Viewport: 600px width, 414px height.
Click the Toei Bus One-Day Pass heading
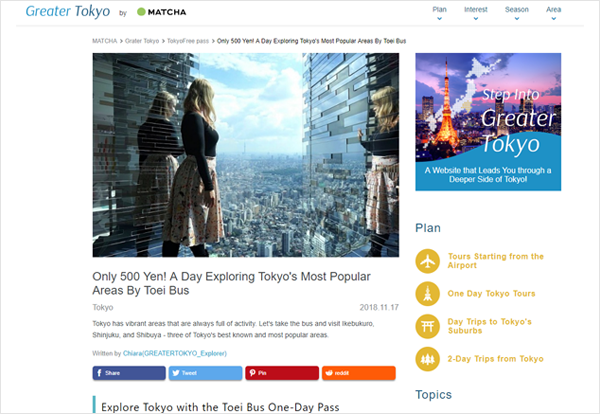tap(220, 407)
